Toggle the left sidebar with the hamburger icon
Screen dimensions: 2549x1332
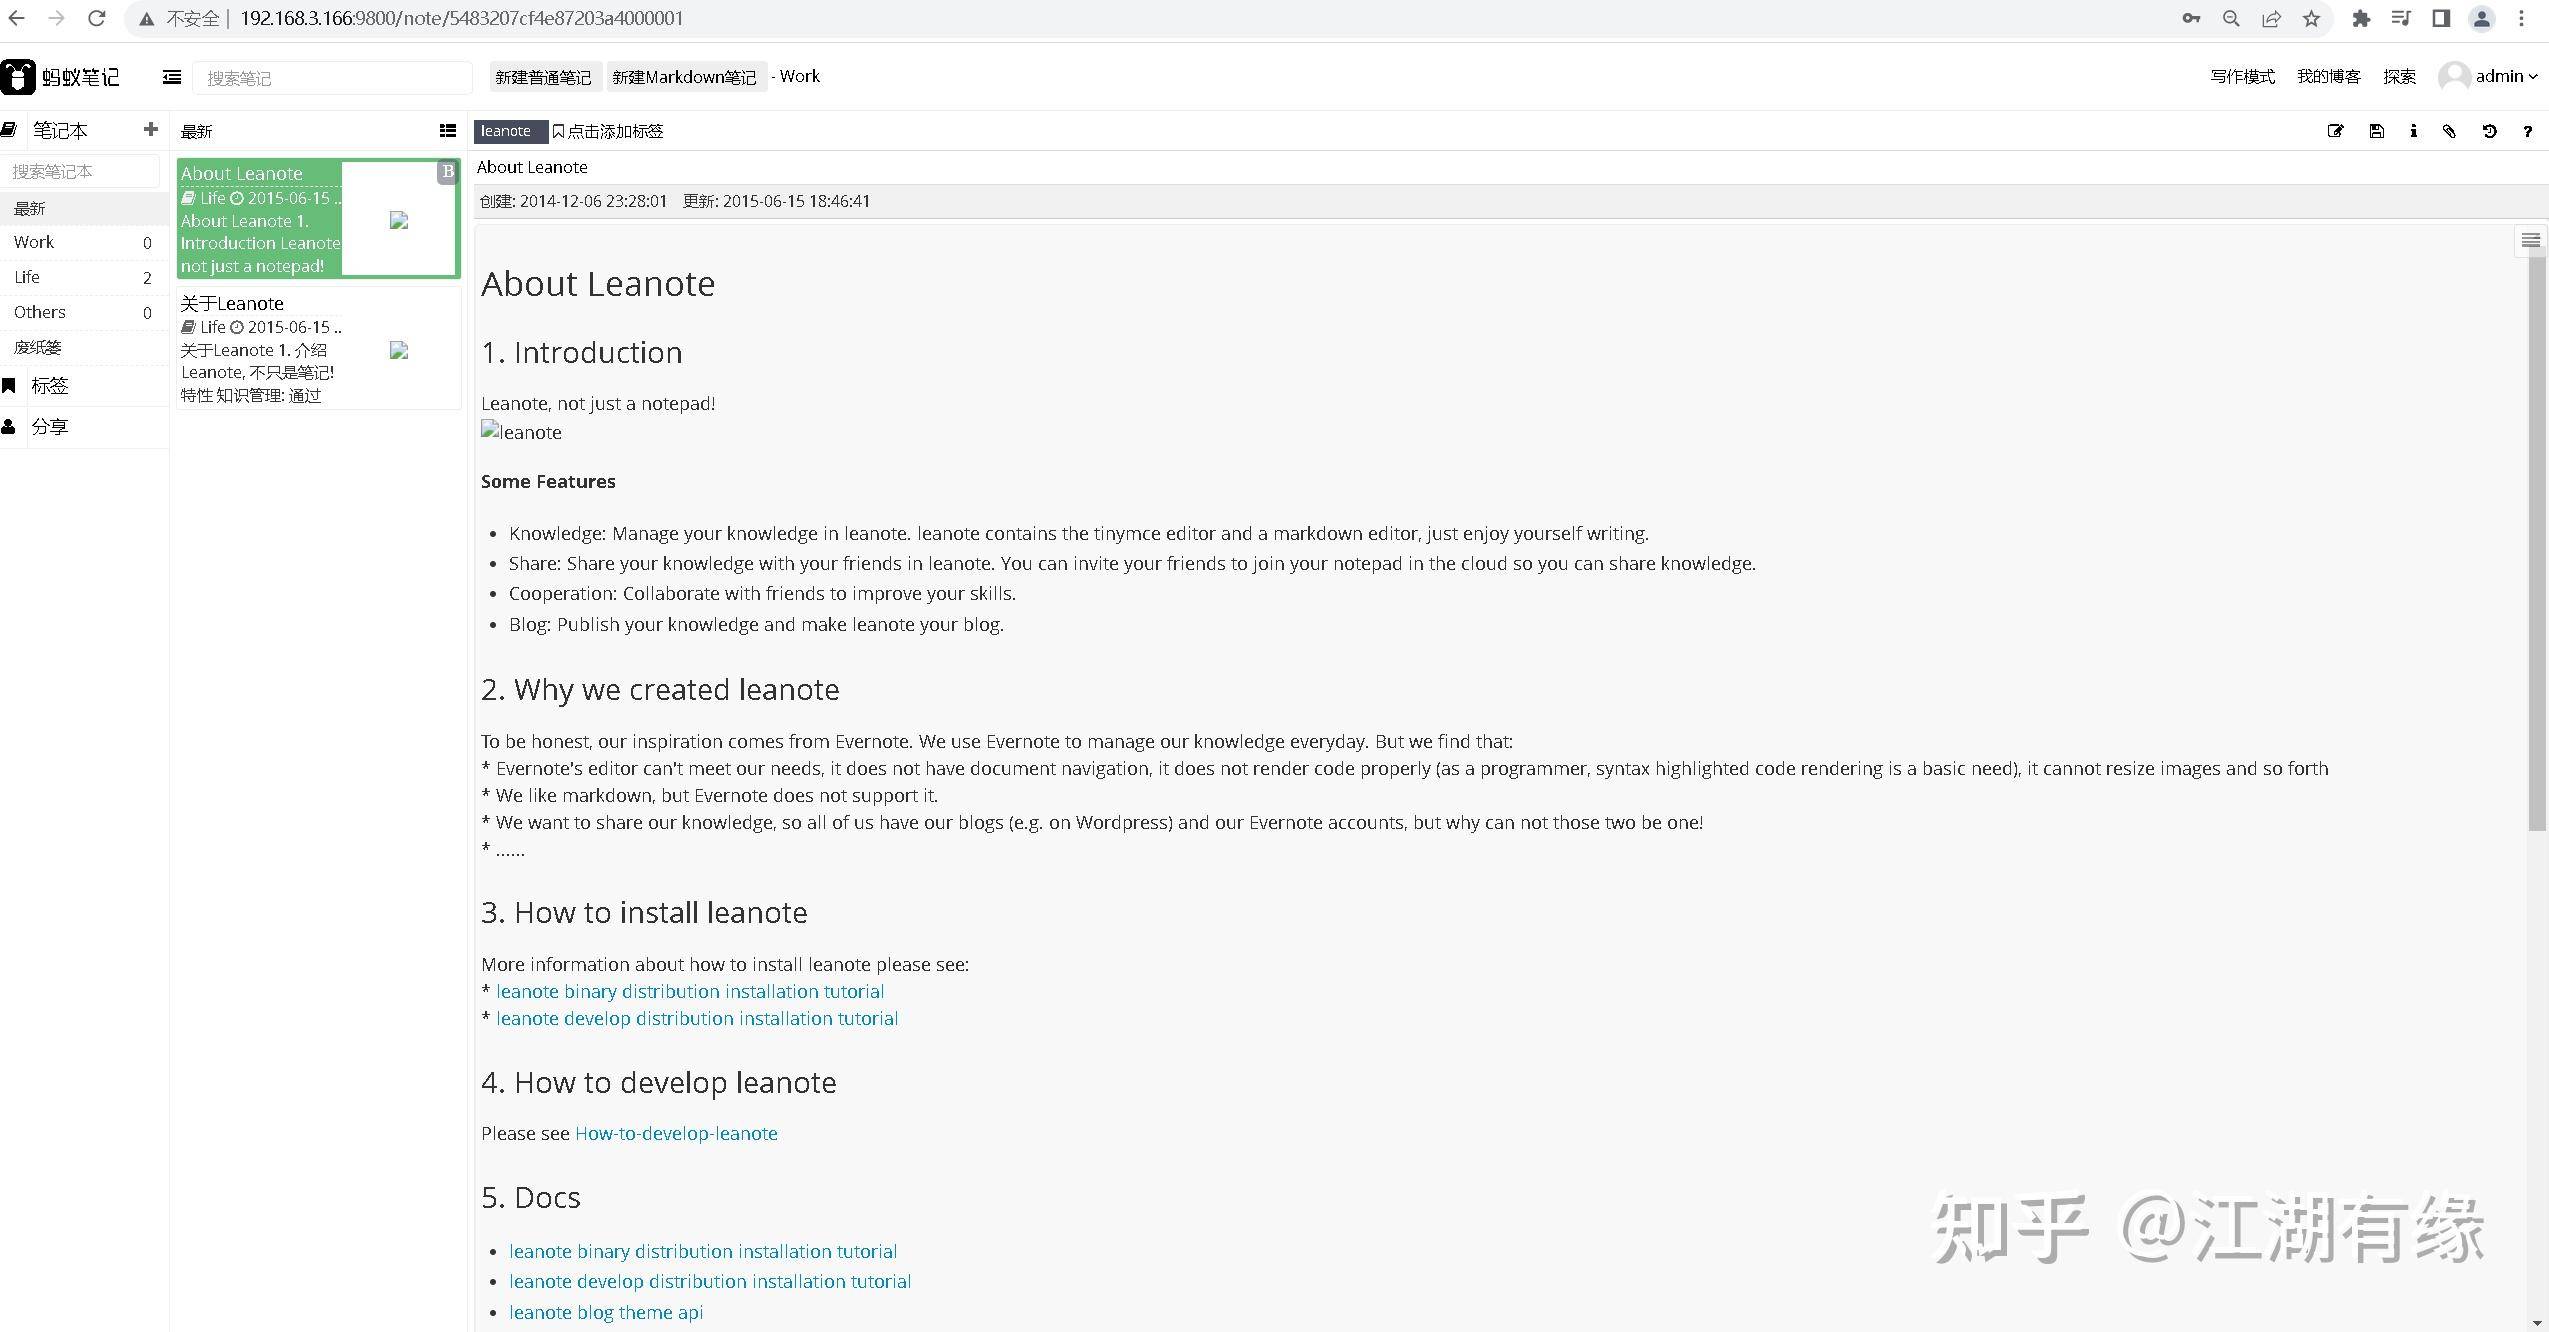click(172, 77)
